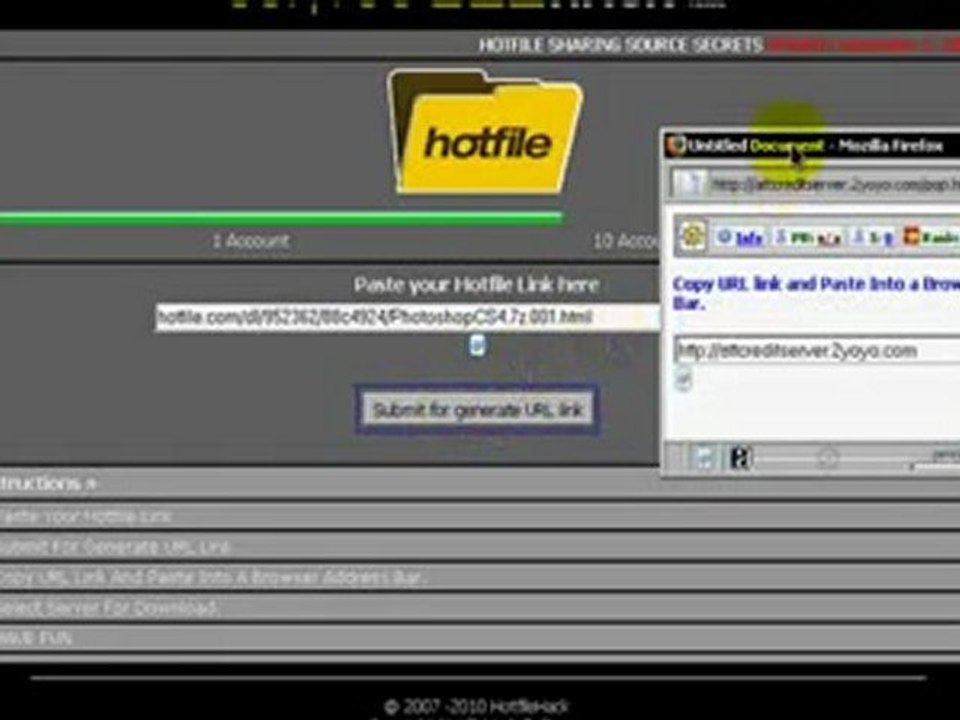Click 'Select Server For Download' instruction row
Image resolution: width=960 pixels, height=720 pixels.
point(480,607)
